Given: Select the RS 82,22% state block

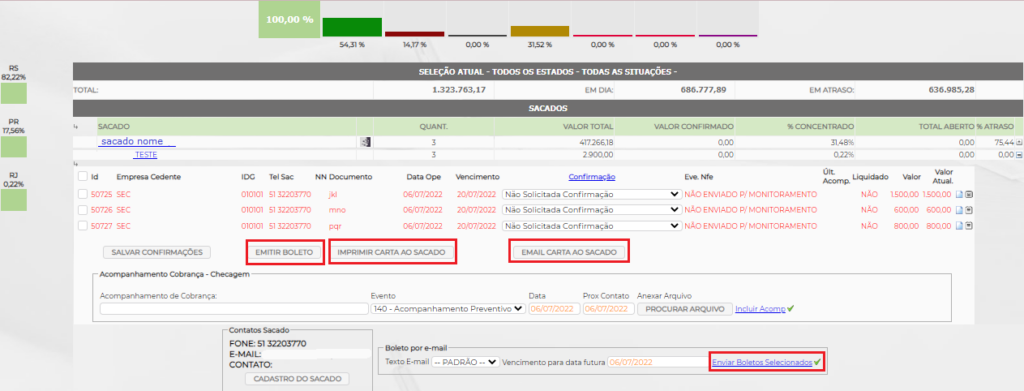Looking at the screenshot, I should (x=14, y=94).
